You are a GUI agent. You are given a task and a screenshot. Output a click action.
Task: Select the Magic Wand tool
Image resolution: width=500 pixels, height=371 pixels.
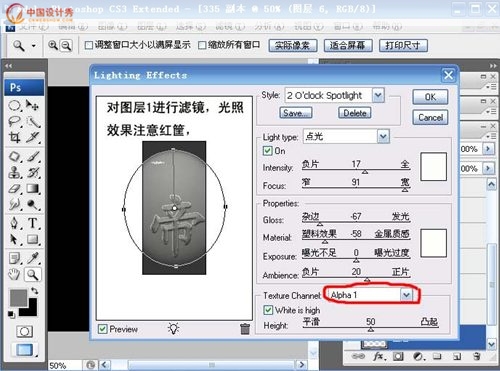click(x=32, y=122)
